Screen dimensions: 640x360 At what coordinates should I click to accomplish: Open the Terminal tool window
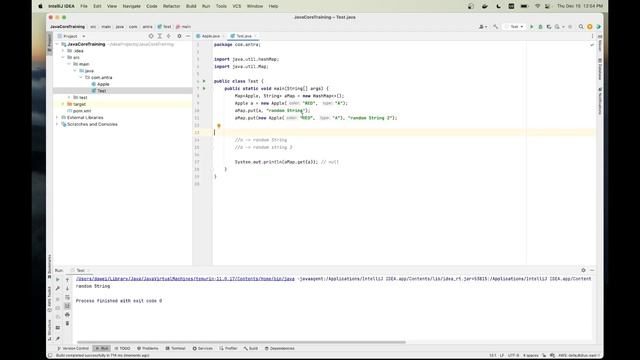point(176,348)
